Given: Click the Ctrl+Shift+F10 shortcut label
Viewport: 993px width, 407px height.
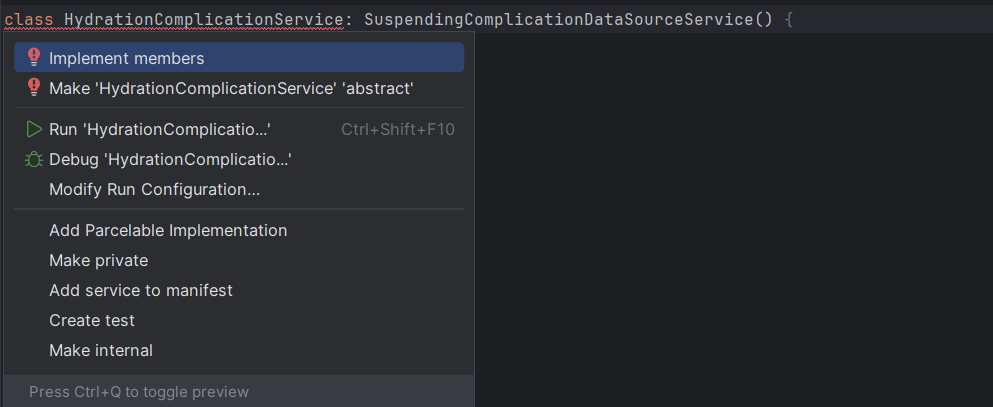Looking at the screenshot, I should [x=398, y=130].
